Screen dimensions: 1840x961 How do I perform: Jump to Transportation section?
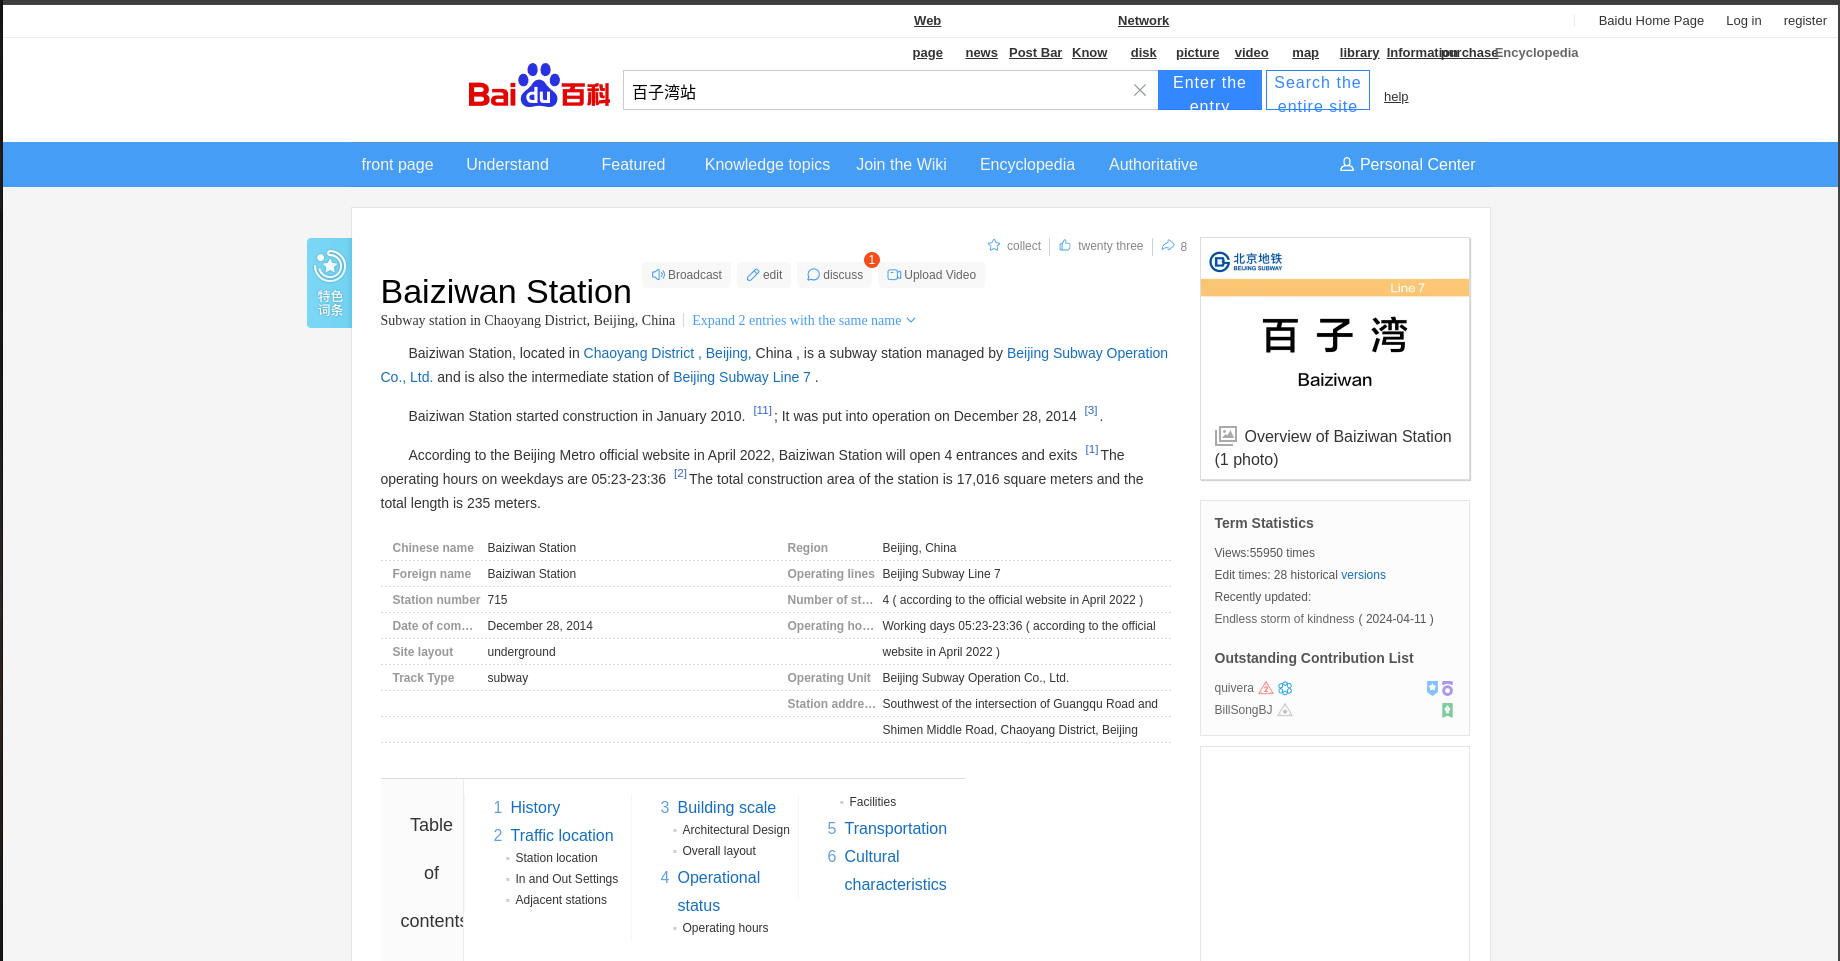click(x=895, y=828)
